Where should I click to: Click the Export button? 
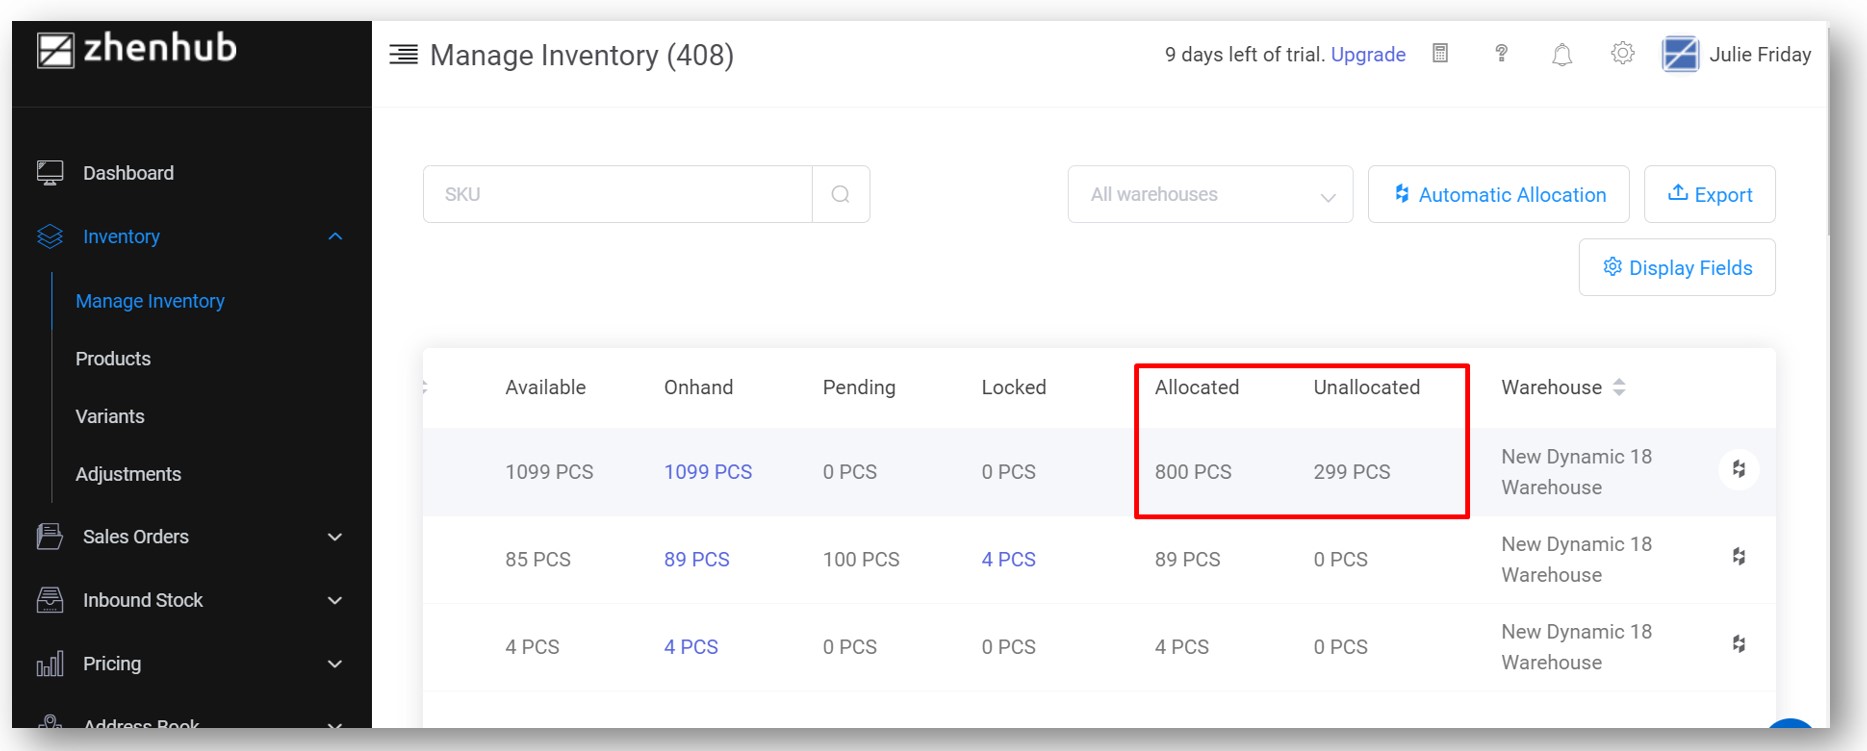tap(1709, 194)
